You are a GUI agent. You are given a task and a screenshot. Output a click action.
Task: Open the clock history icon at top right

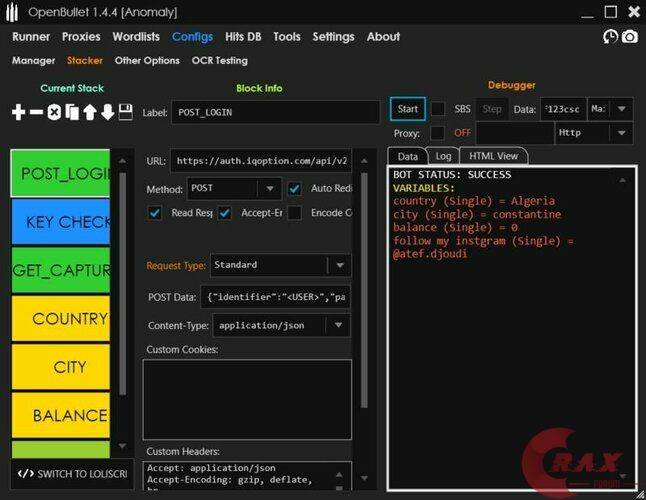click(611, 37)
